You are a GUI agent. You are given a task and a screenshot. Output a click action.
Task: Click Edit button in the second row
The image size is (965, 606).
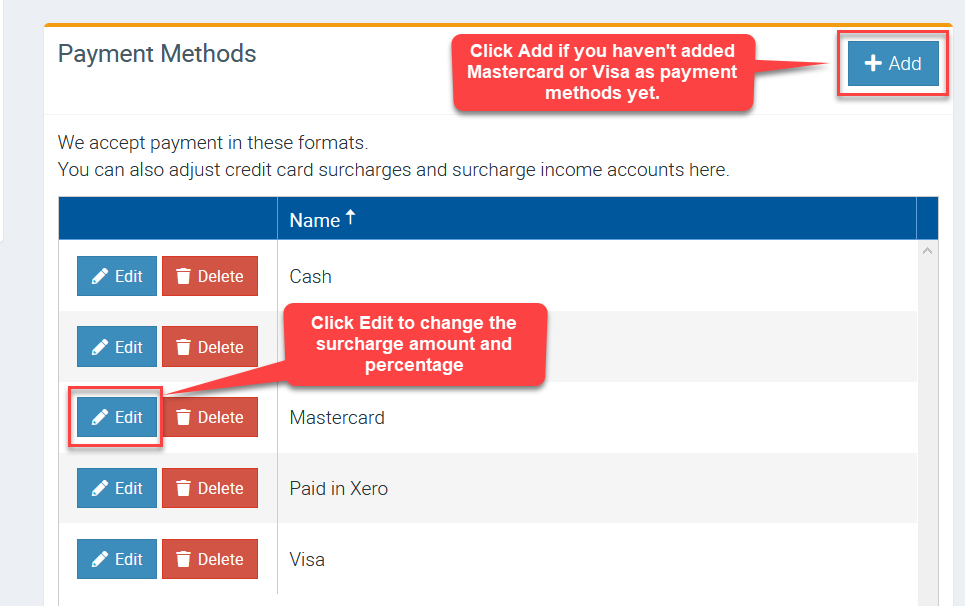tap(117, 347)
